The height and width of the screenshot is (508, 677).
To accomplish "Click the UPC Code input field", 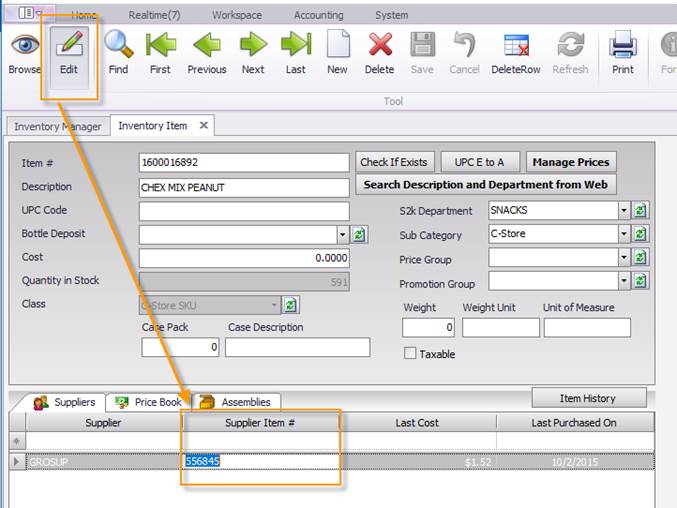I will coord(244,211).
